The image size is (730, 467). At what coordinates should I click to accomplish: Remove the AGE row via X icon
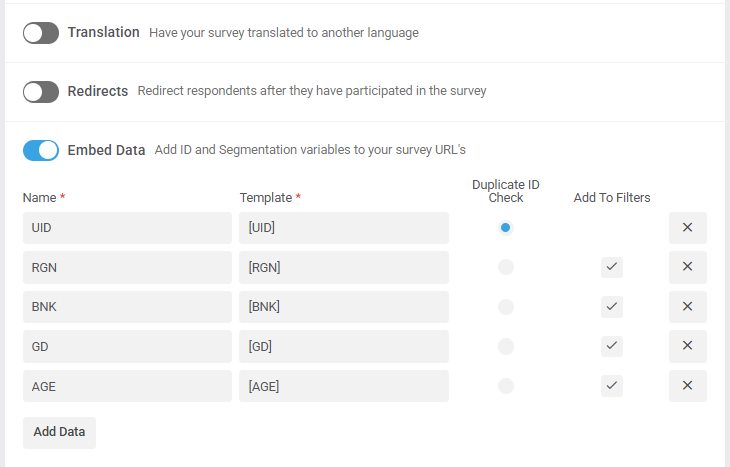pyautogui.click(x=687, y=386)
